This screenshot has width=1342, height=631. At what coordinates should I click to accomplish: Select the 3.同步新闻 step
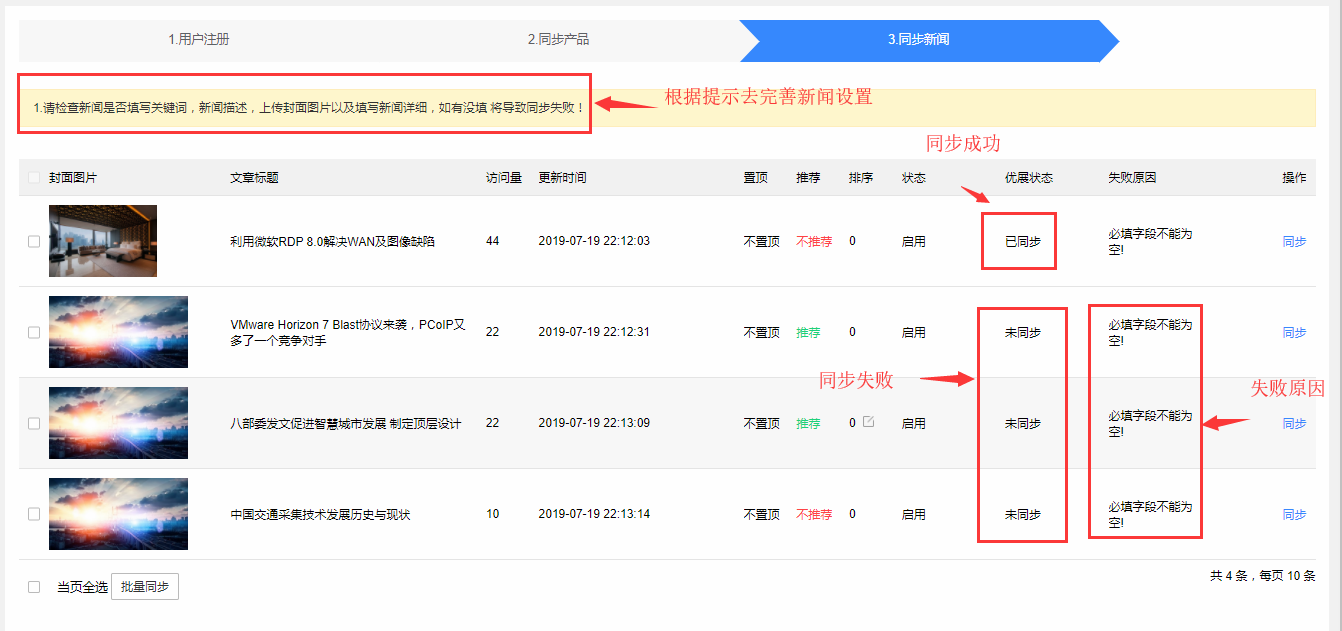coord(918,40)
